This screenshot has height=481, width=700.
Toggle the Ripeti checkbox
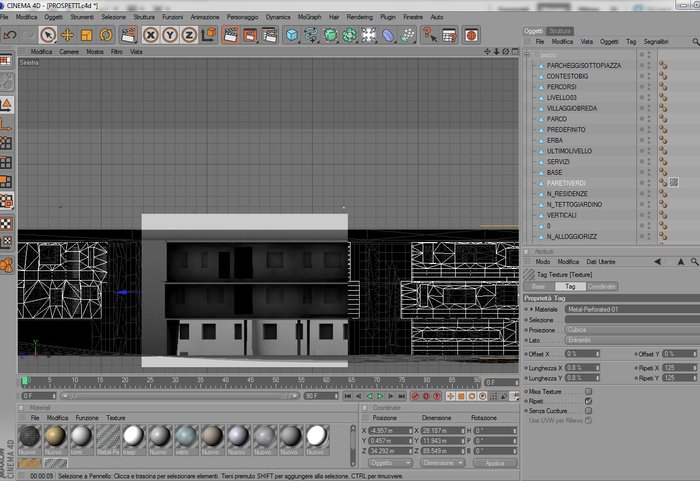588,401
